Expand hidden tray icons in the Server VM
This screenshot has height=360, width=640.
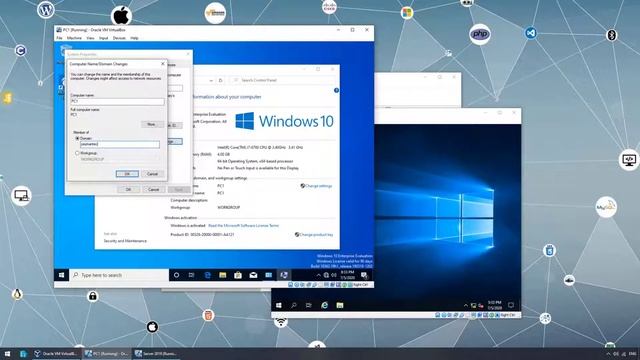pos(466,305)
